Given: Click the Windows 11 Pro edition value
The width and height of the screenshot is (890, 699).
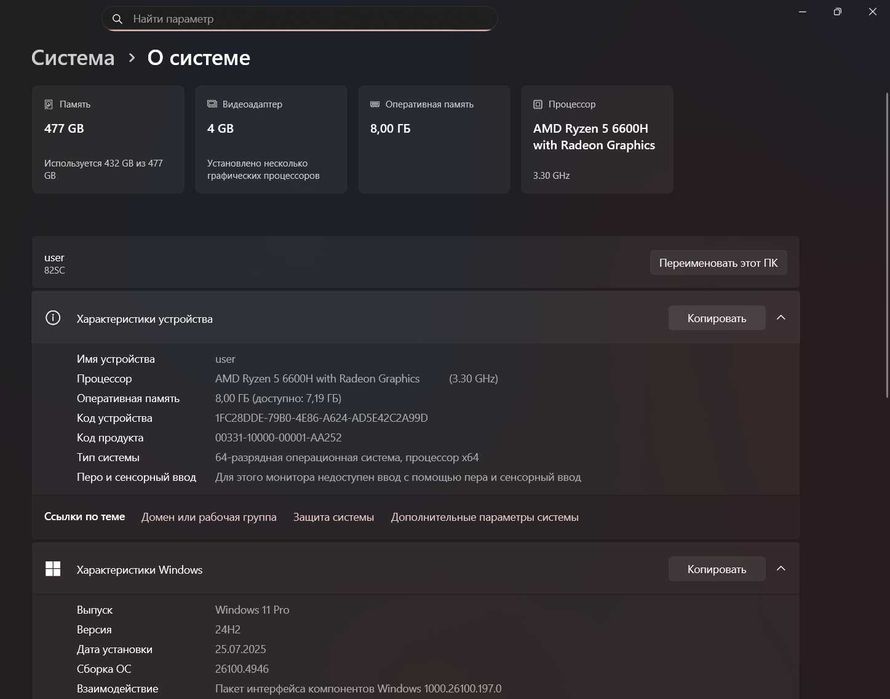Looking at the screenshot, I should click(252, 610).
